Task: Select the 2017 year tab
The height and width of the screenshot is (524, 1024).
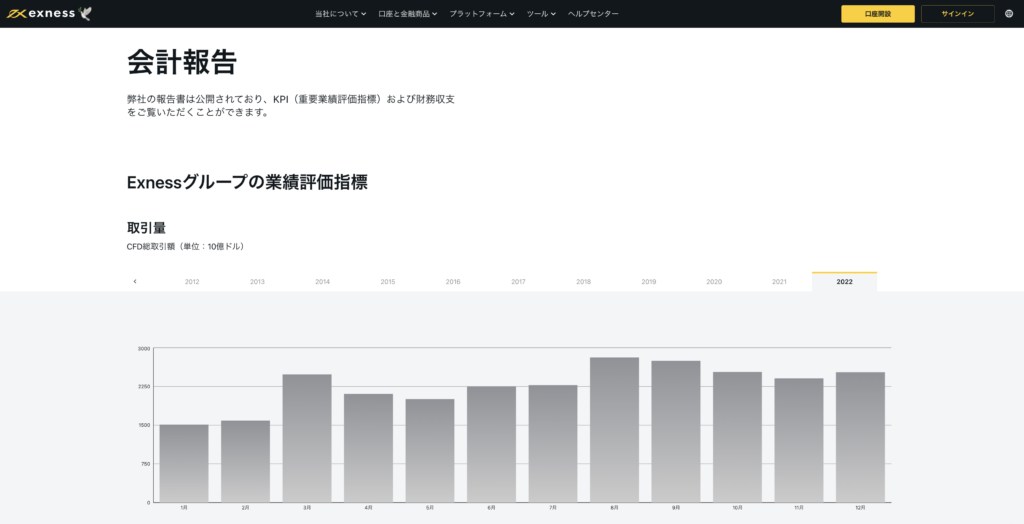Action: [x=519, y=282]
